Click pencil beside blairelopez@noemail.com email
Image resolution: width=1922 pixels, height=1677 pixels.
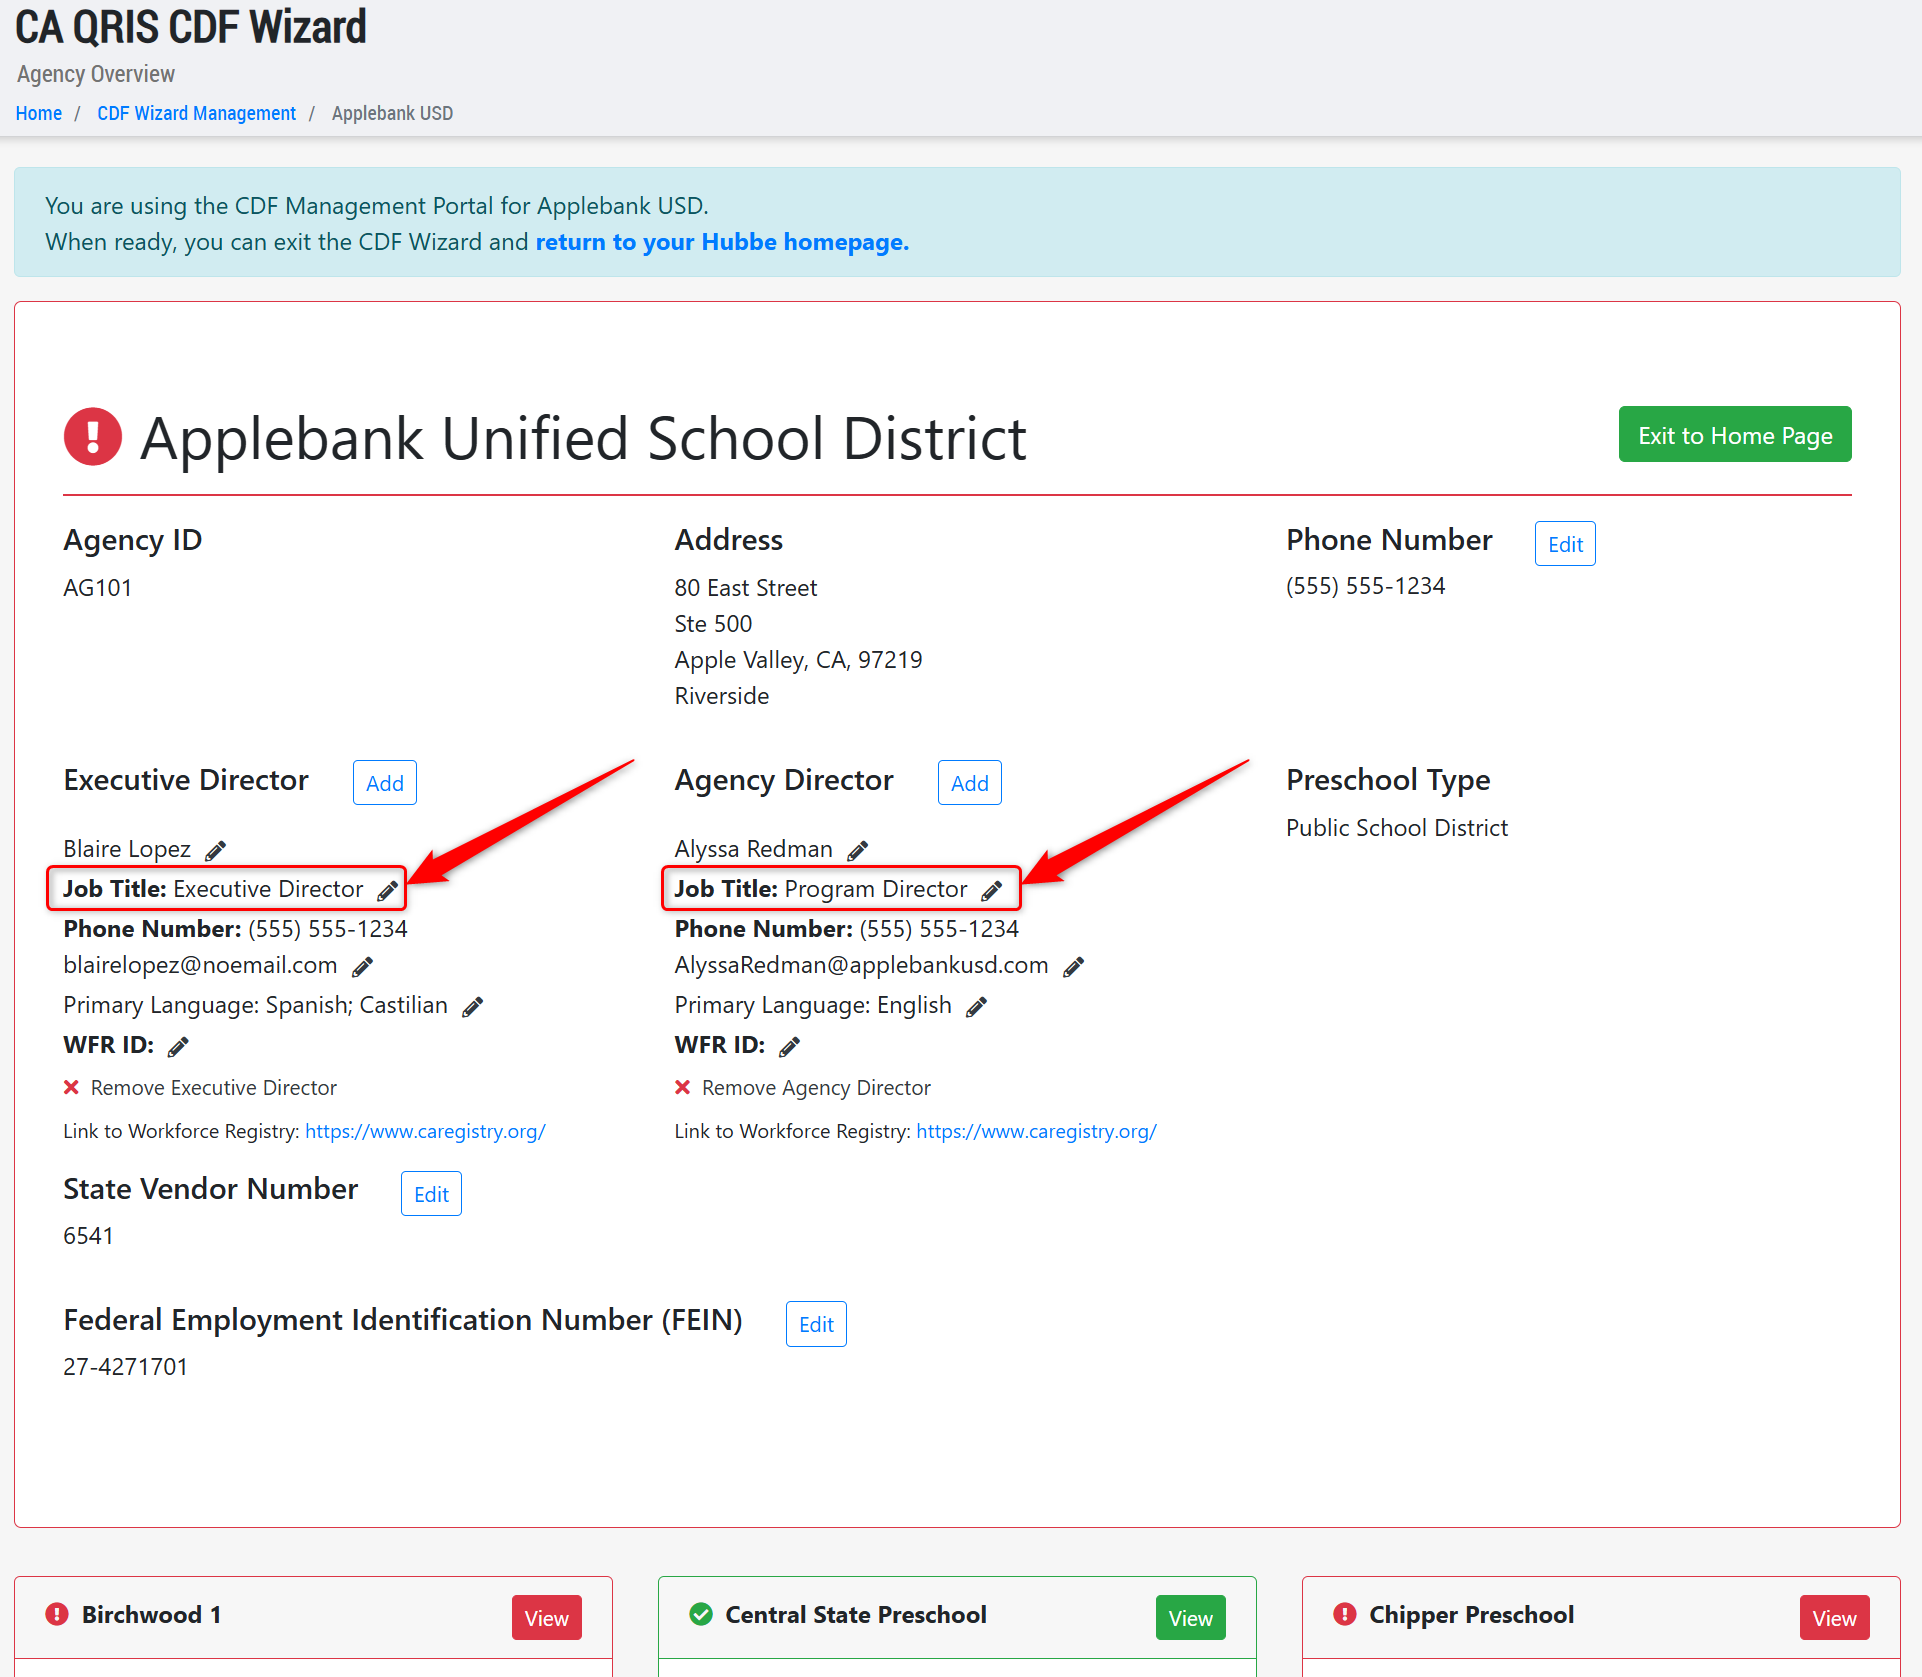click(363, 966)
